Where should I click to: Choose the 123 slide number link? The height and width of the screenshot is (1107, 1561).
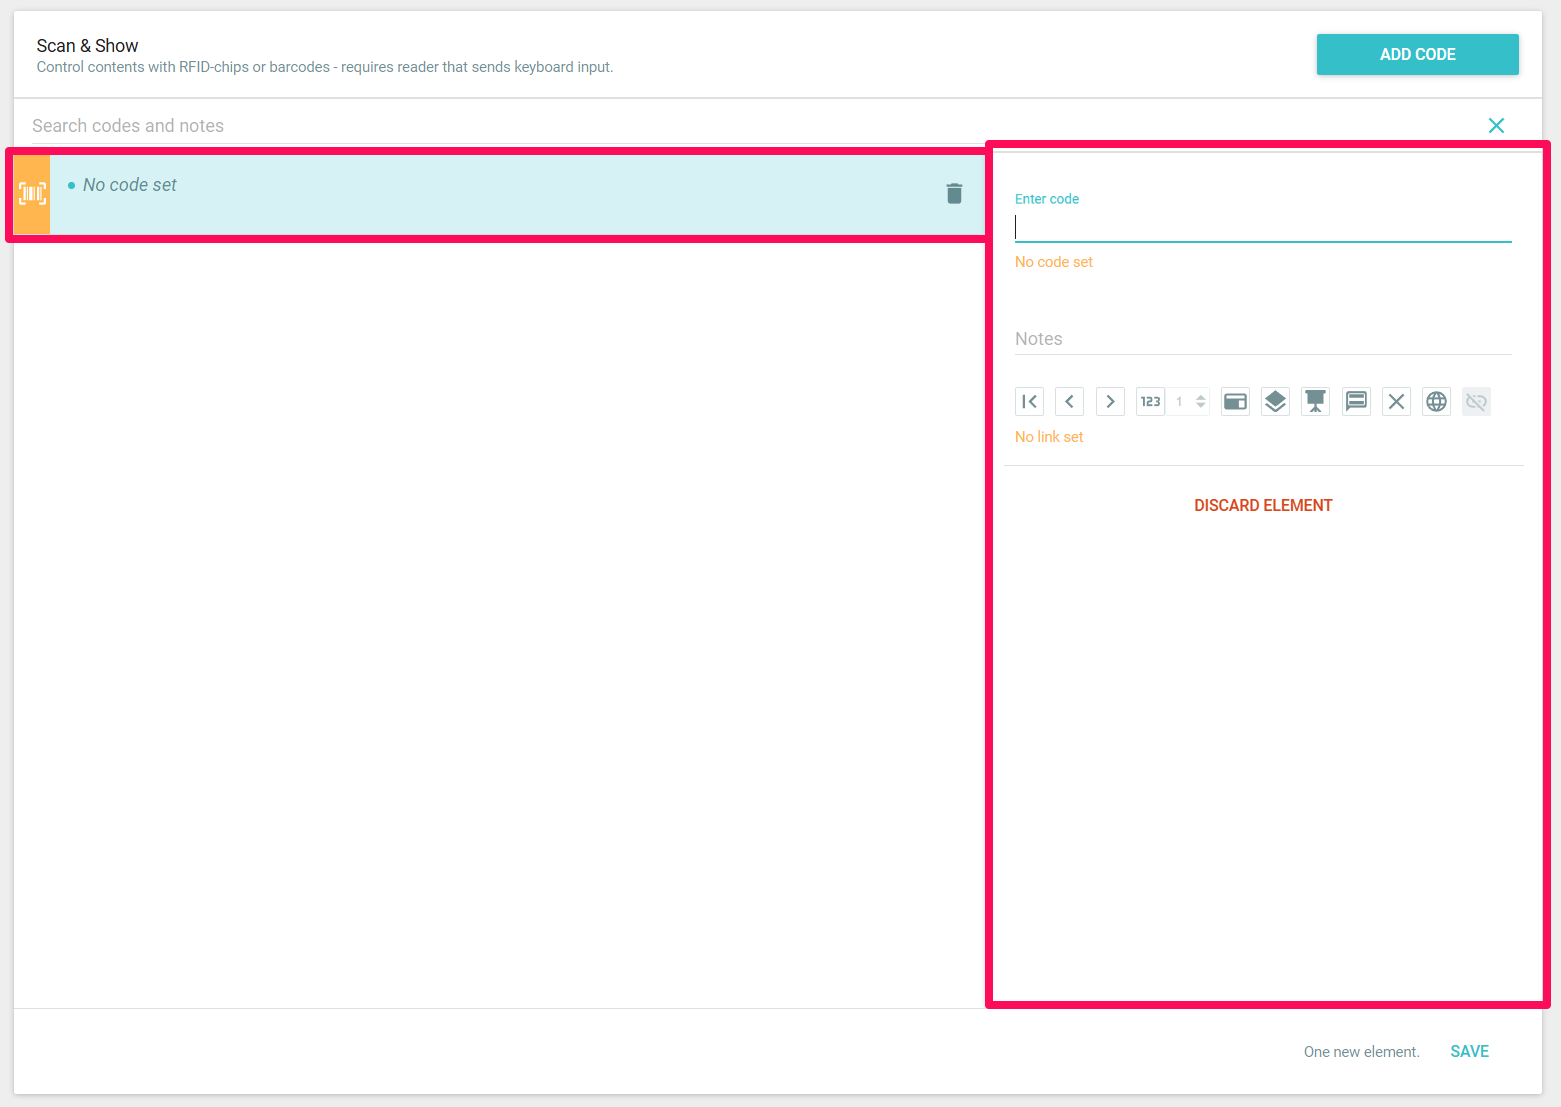[1150, 402]
